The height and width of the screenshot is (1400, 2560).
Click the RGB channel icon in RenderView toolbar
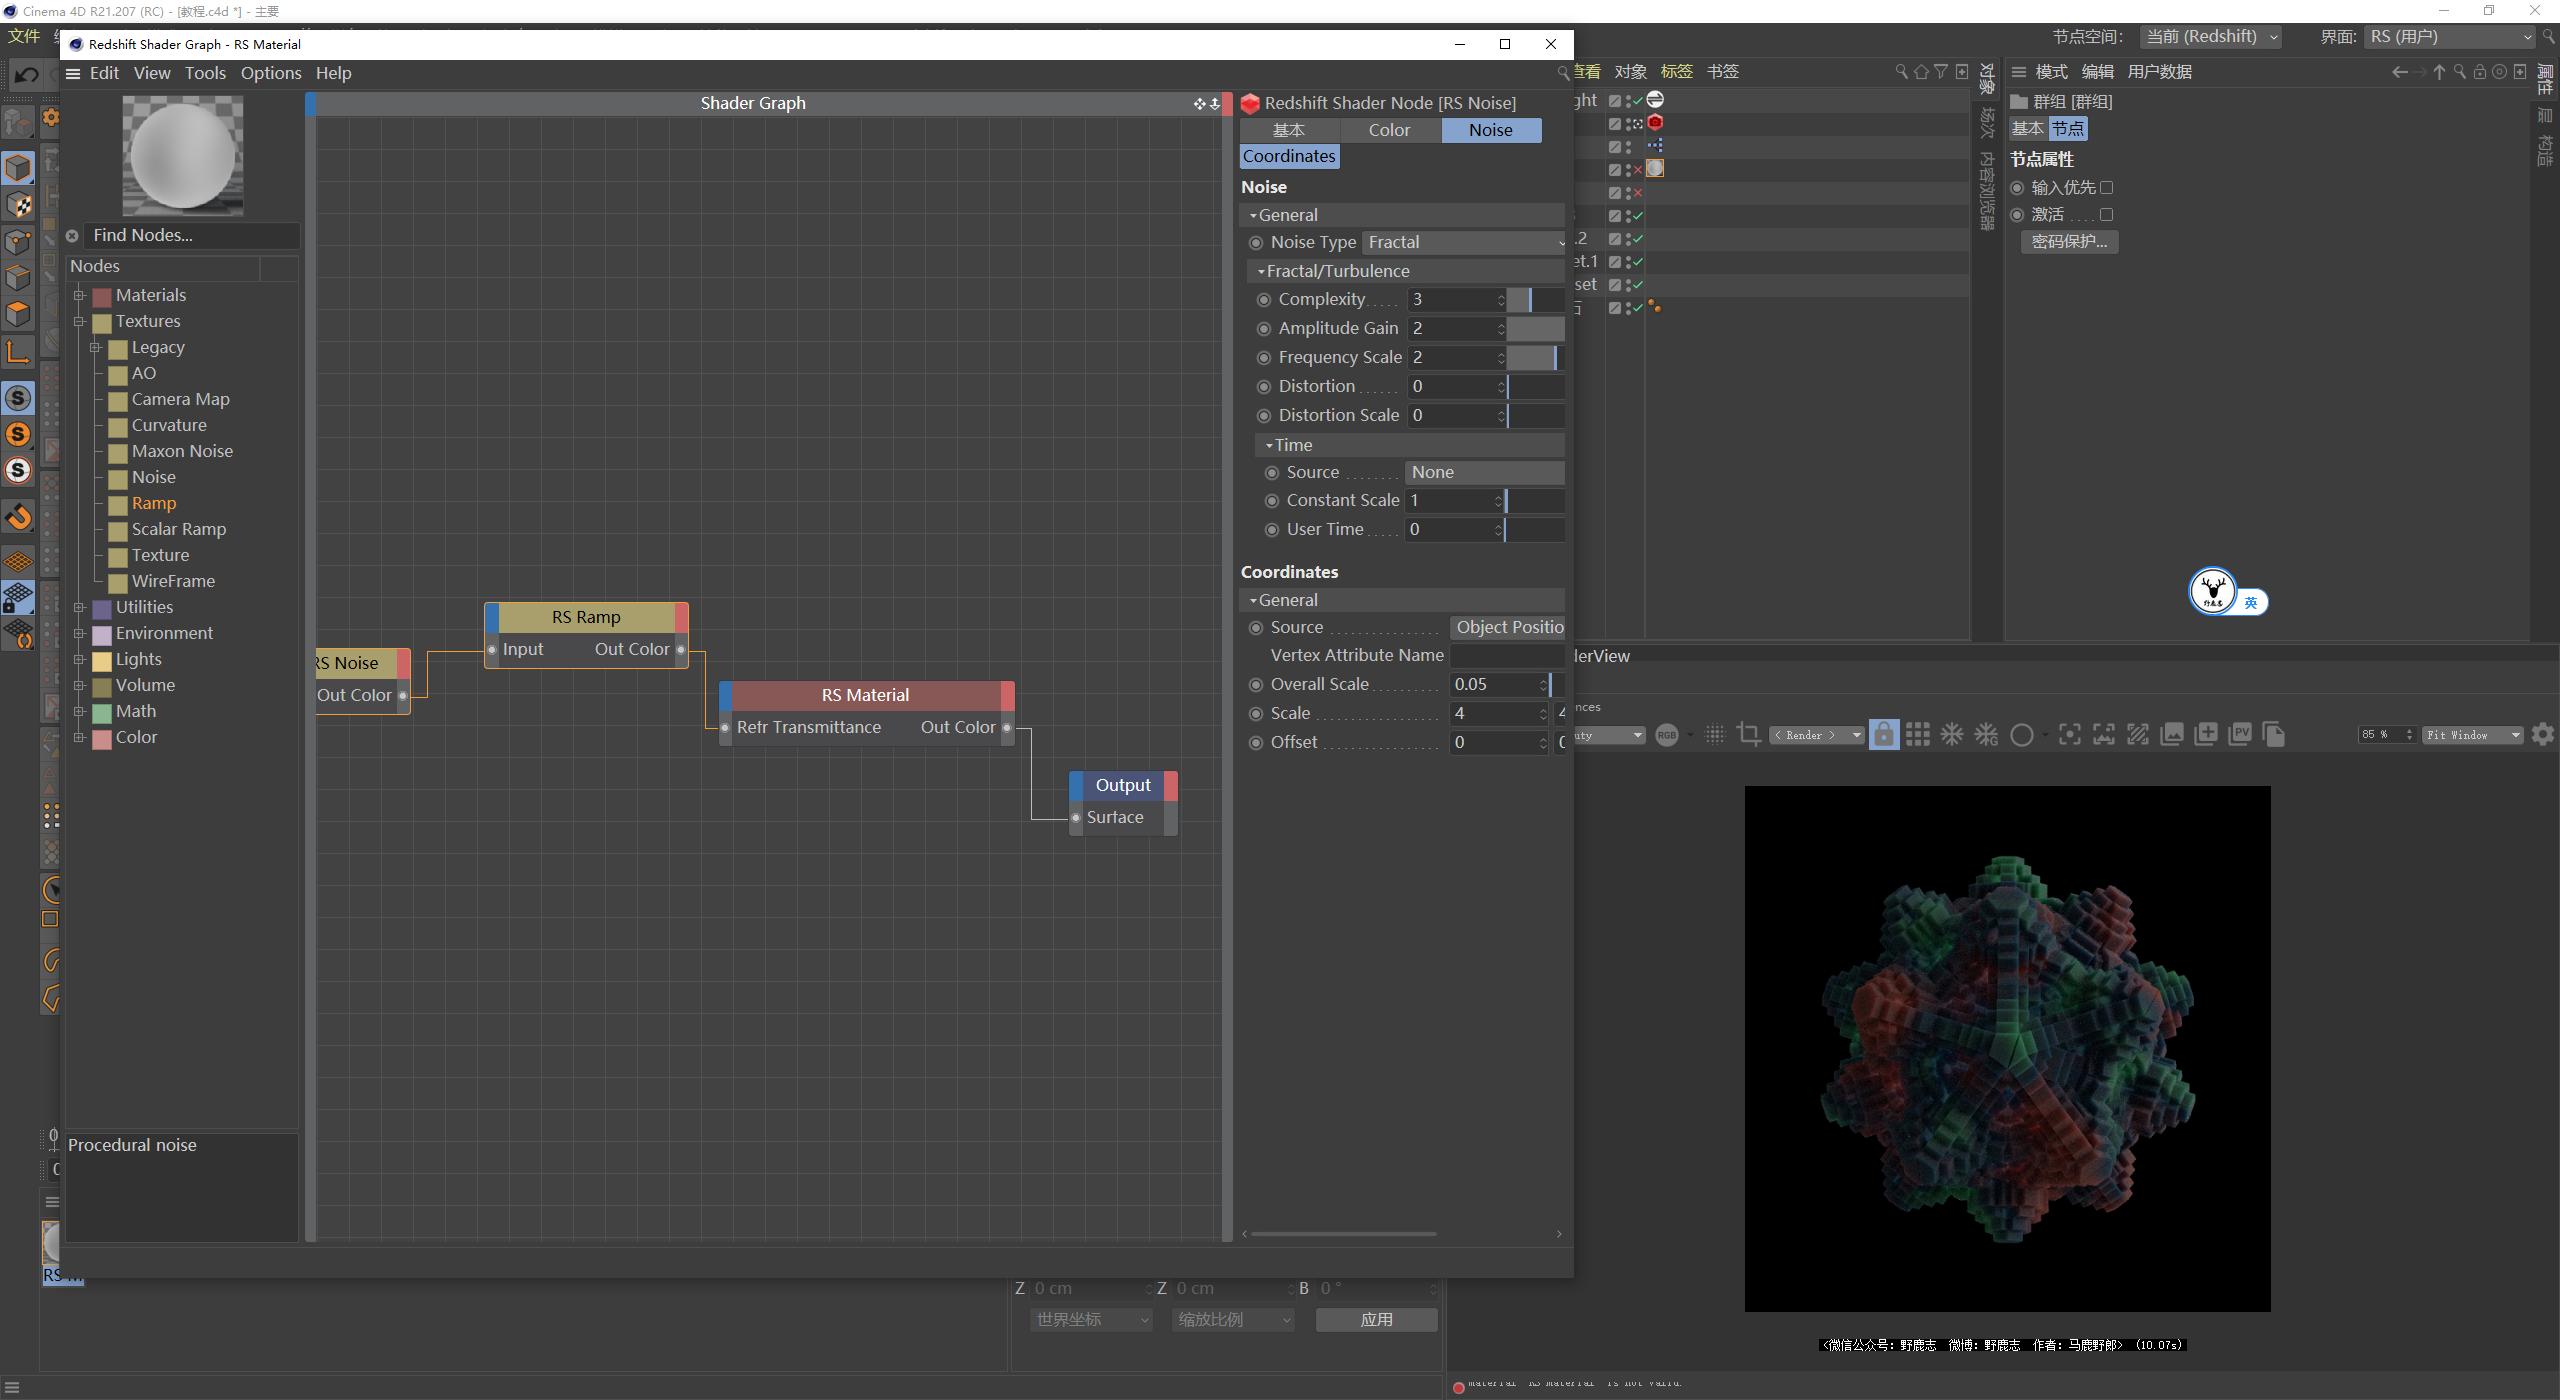coord(1668,734)
